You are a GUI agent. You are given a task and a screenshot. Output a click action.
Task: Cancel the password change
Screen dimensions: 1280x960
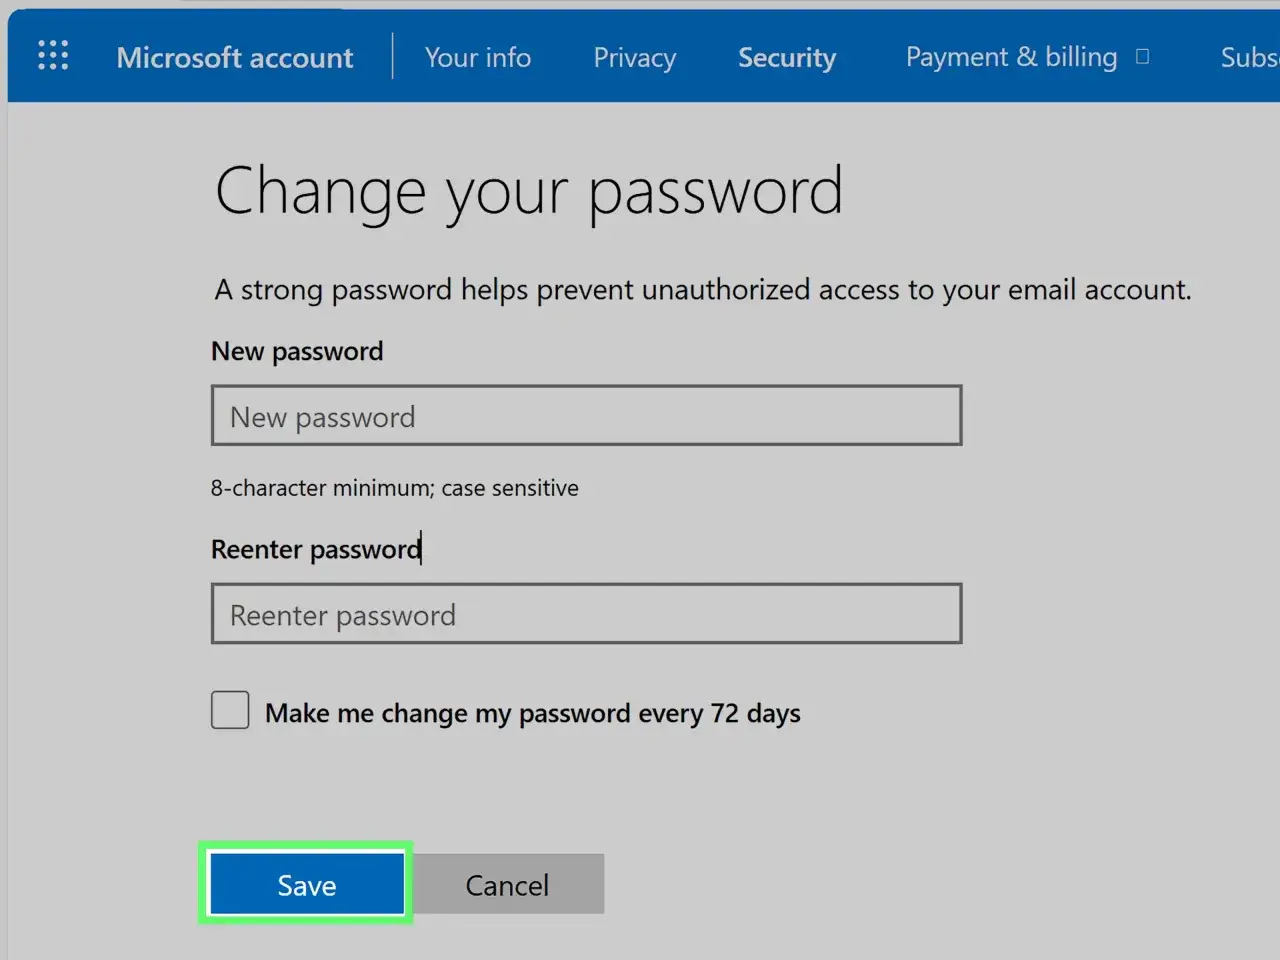click(x=507, y=884)
